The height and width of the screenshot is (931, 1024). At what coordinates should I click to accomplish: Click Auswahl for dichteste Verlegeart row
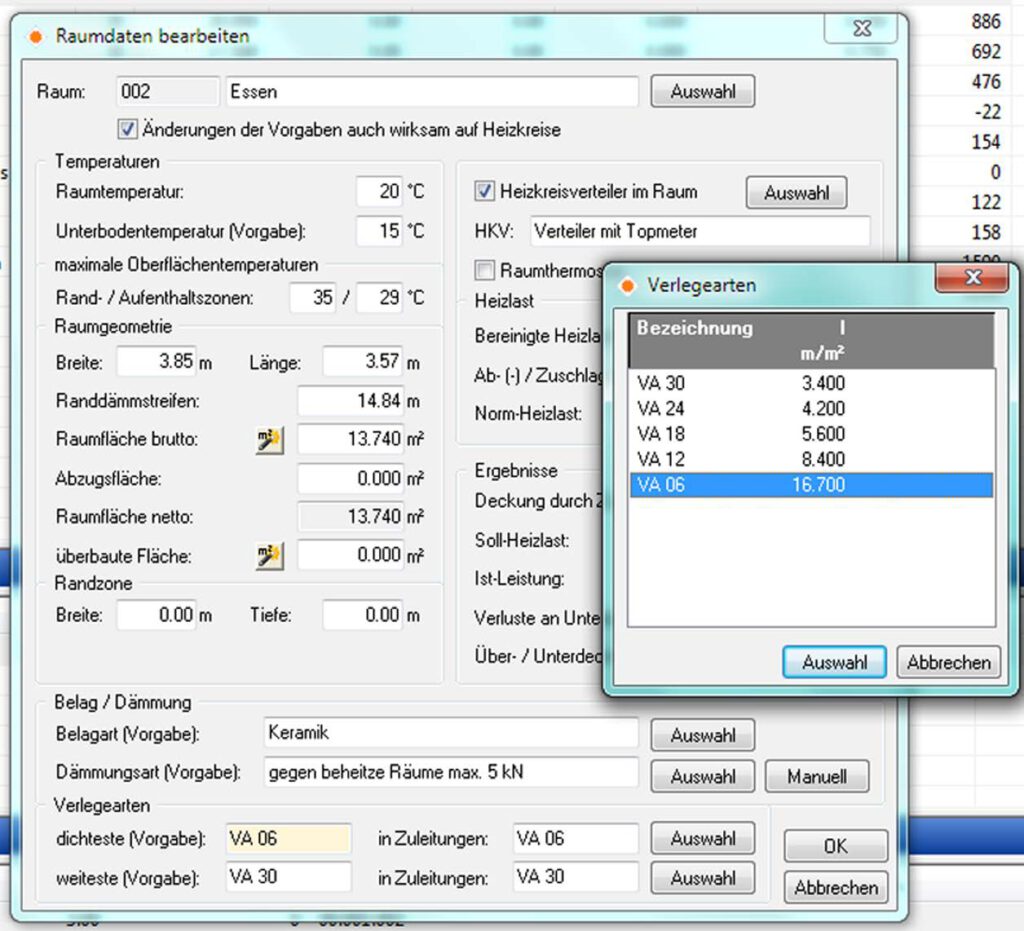703,838
